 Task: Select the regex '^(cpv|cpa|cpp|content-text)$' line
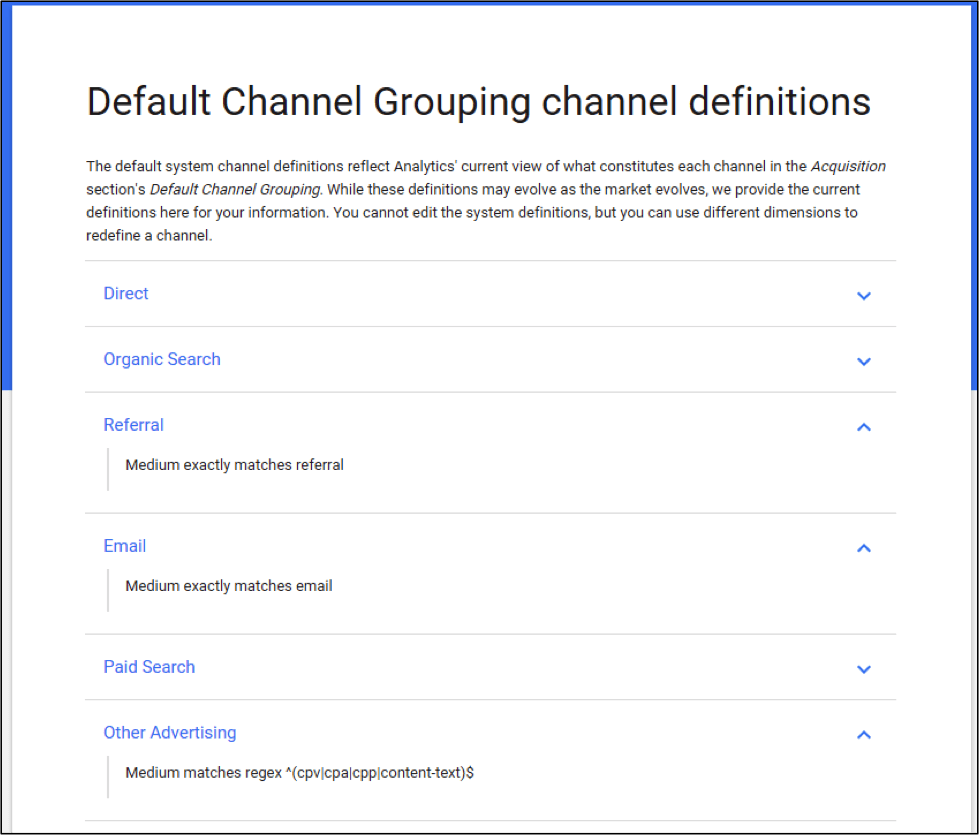click(x=299, y=773)
